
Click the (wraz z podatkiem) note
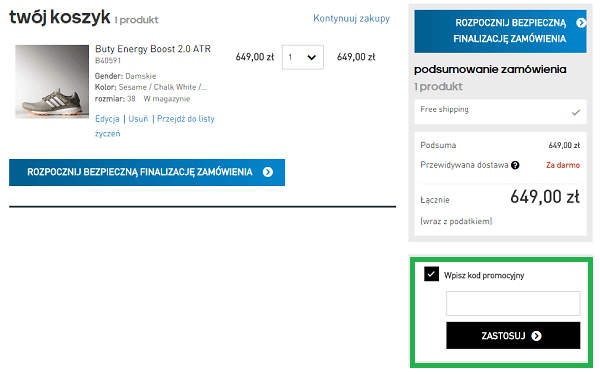click(x=456, y=221)
